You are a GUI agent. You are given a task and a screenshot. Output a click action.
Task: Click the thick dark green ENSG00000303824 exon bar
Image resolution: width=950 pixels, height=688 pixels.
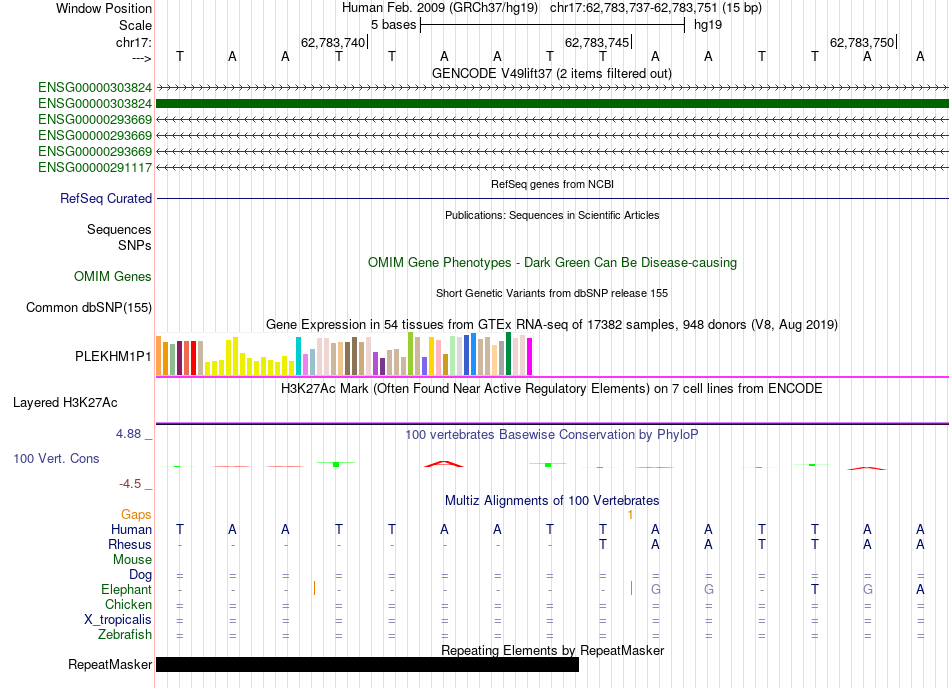pos(552,104)
